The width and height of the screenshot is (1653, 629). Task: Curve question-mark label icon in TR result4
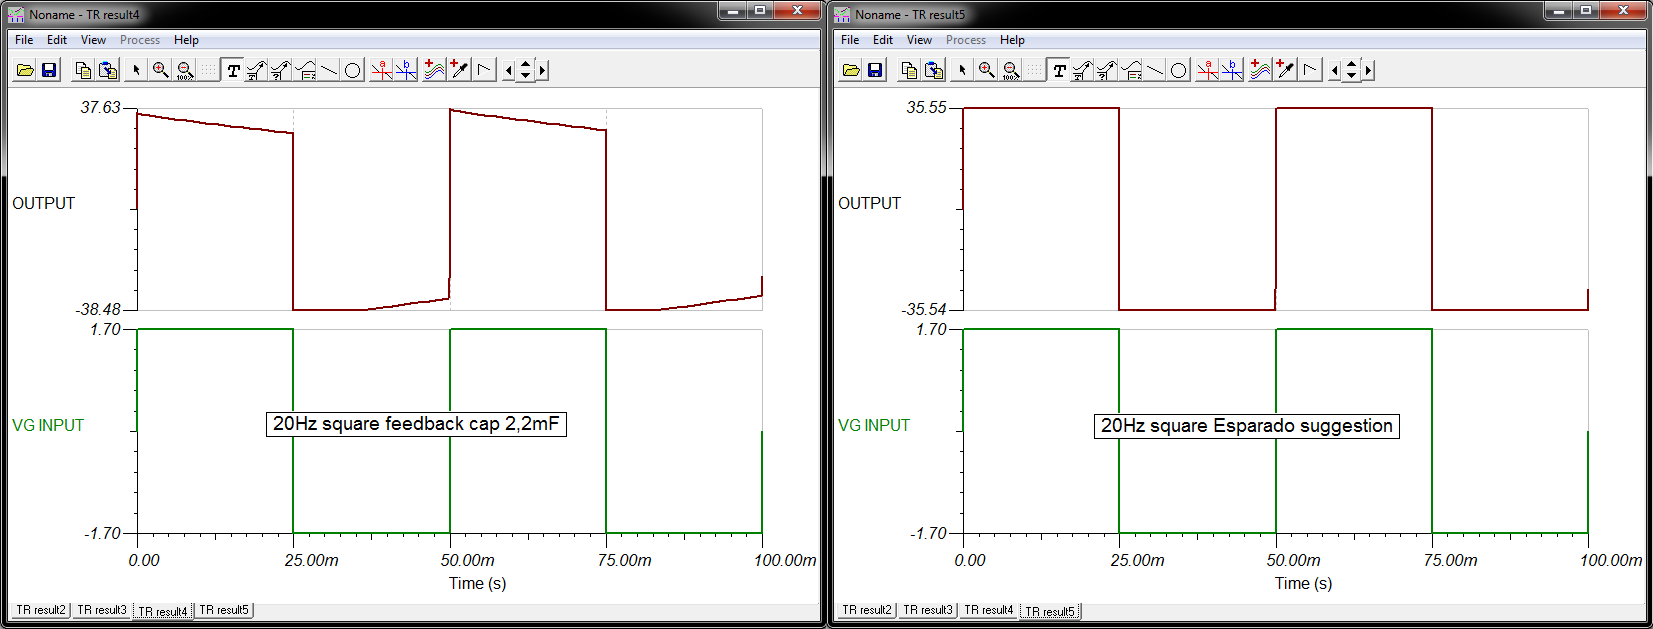pos(281,70)
